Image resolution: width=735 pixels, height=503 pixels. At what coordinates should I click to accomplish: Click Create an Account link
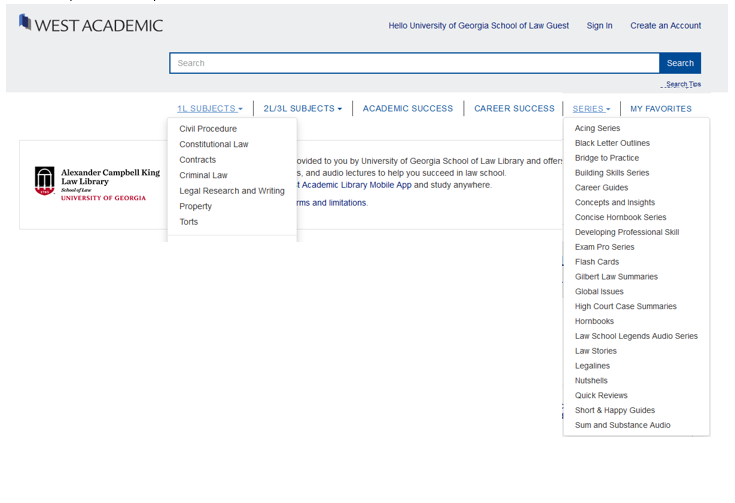pos(666,26)
